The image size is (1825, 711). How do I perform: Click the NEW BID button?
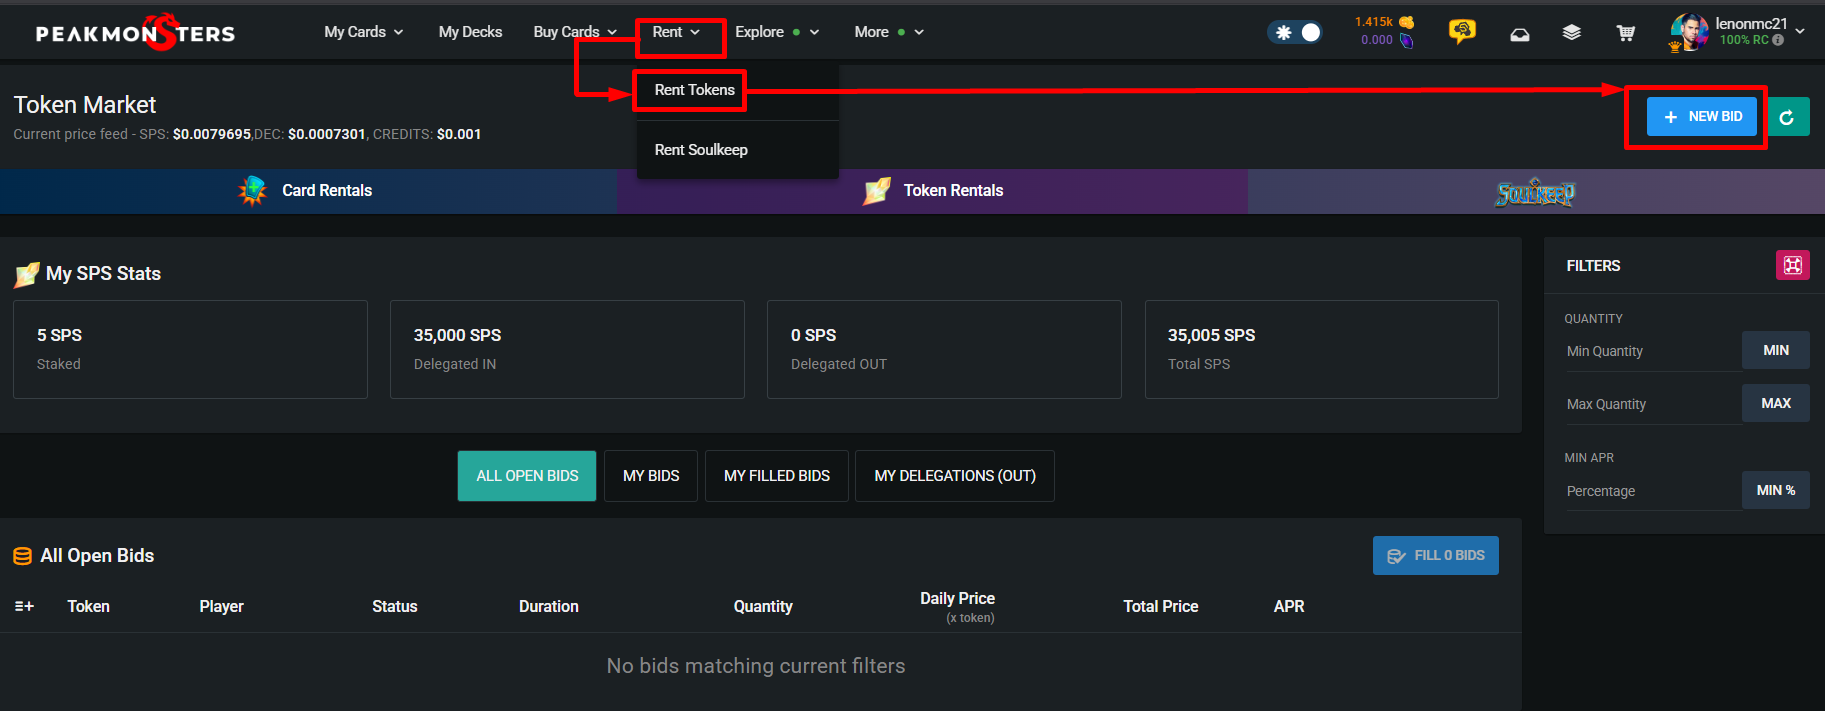click(x=1702, y=117)
